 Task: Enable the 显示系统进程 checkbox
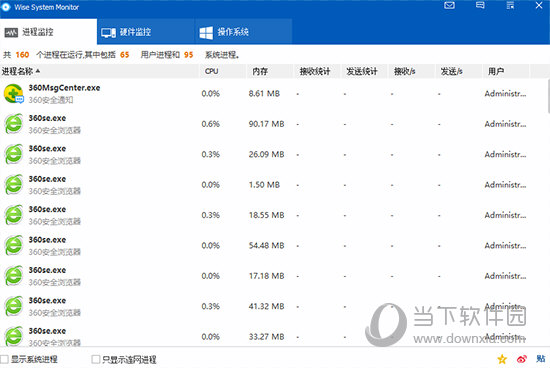(x=4, y=359)
